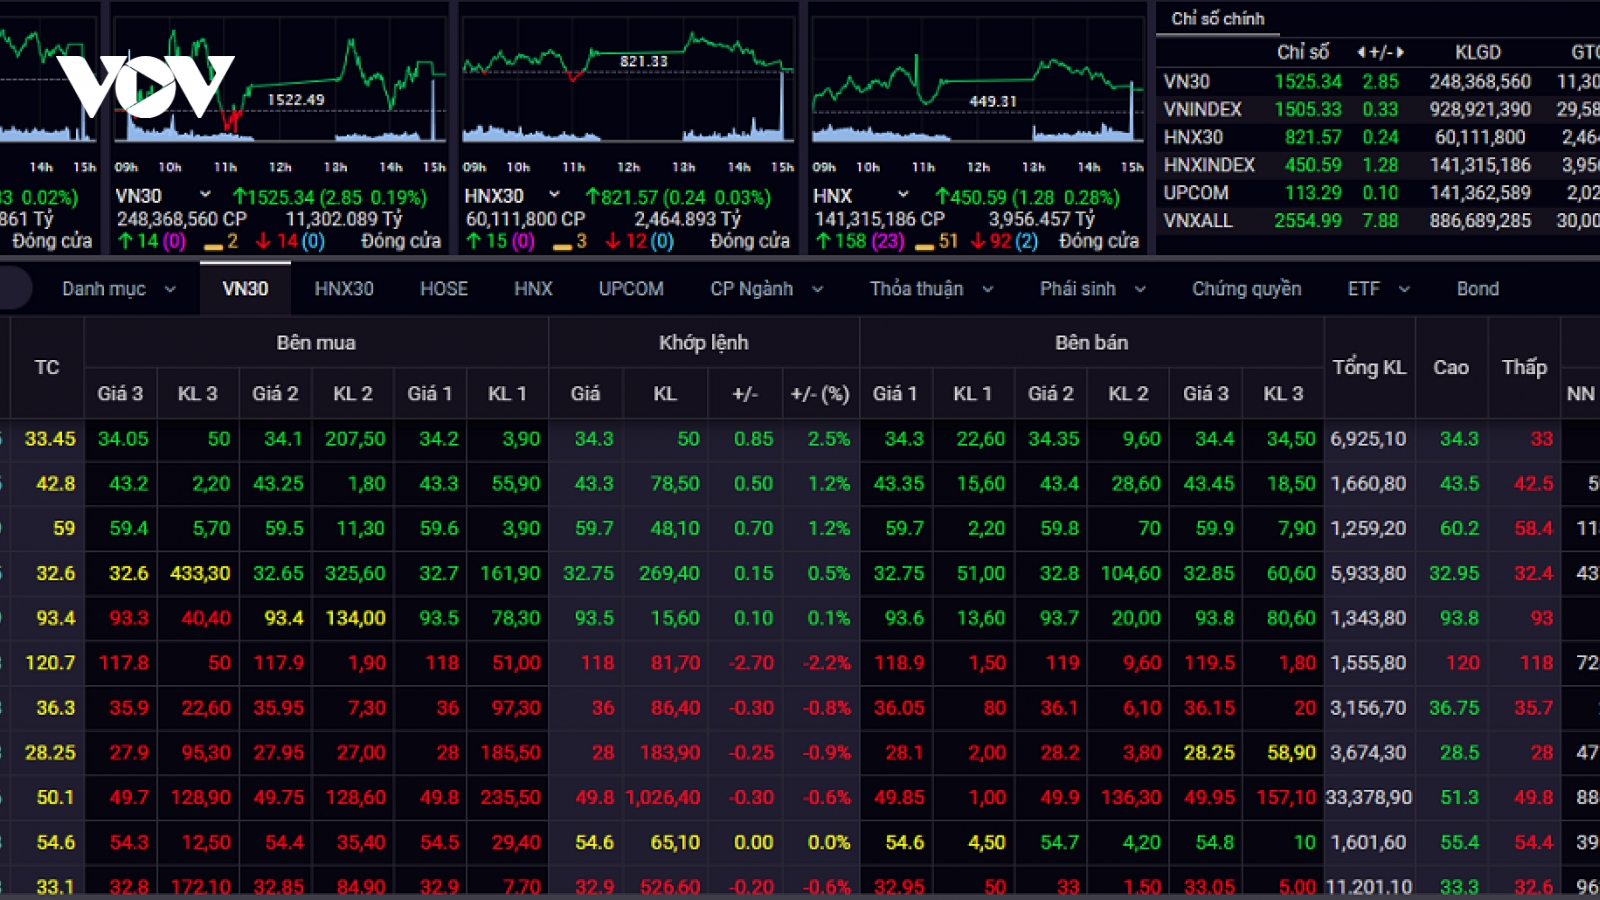Click the Bên bán group header

point(1091,343)
